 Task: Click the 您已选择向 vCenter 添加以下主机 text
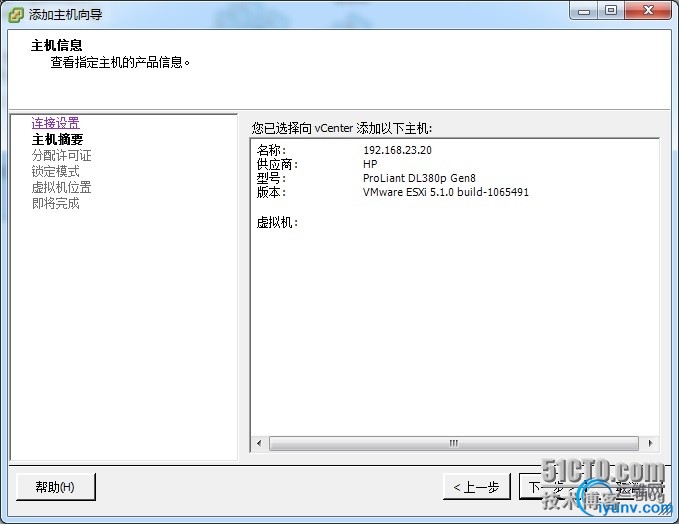[x=342, y=128]
